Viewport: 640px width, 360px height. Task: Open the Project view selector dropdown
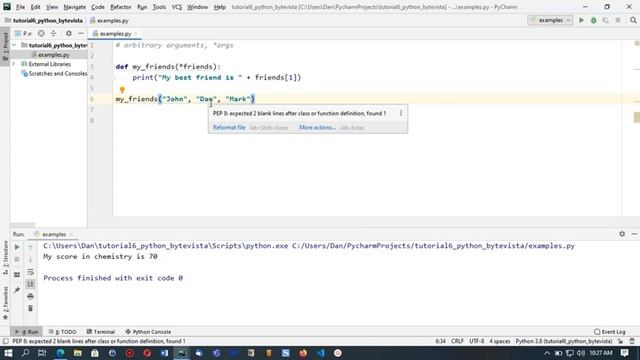click(23, 33)
